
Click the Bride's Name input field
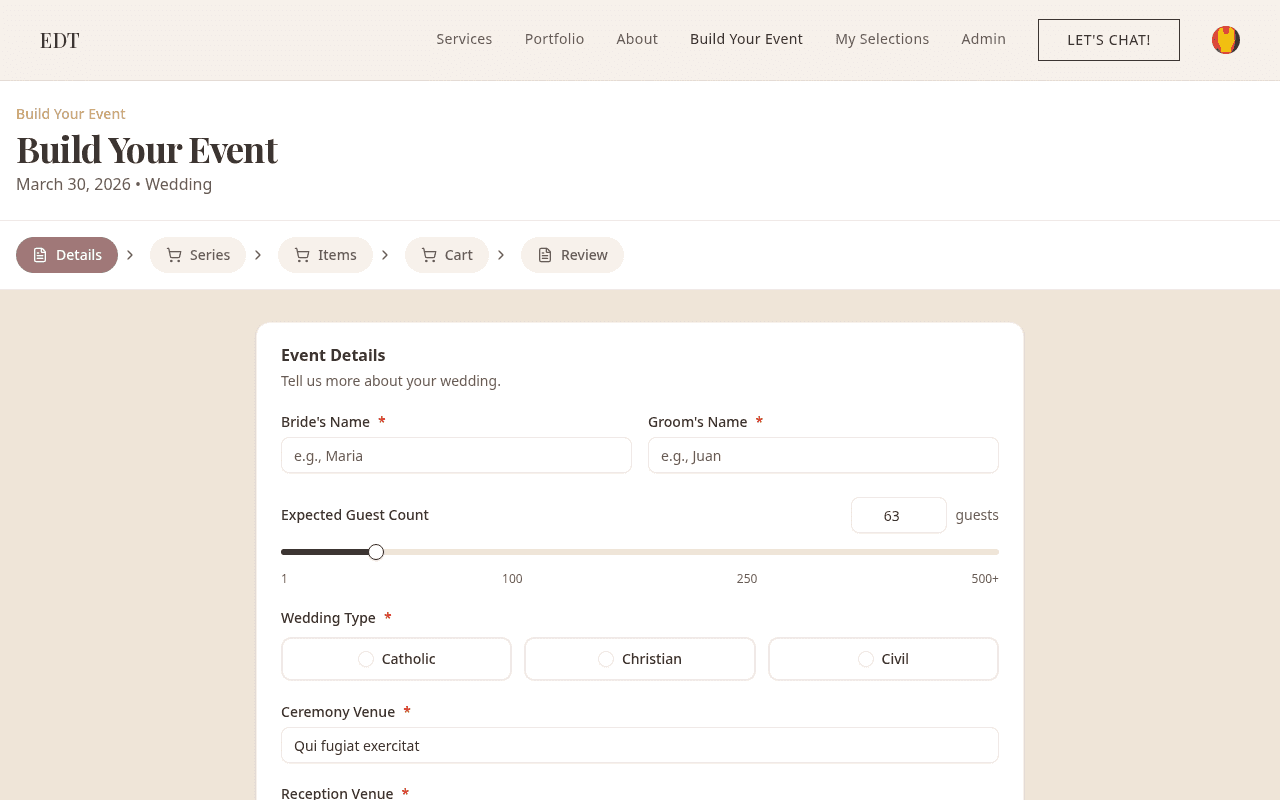click(456, 455)
